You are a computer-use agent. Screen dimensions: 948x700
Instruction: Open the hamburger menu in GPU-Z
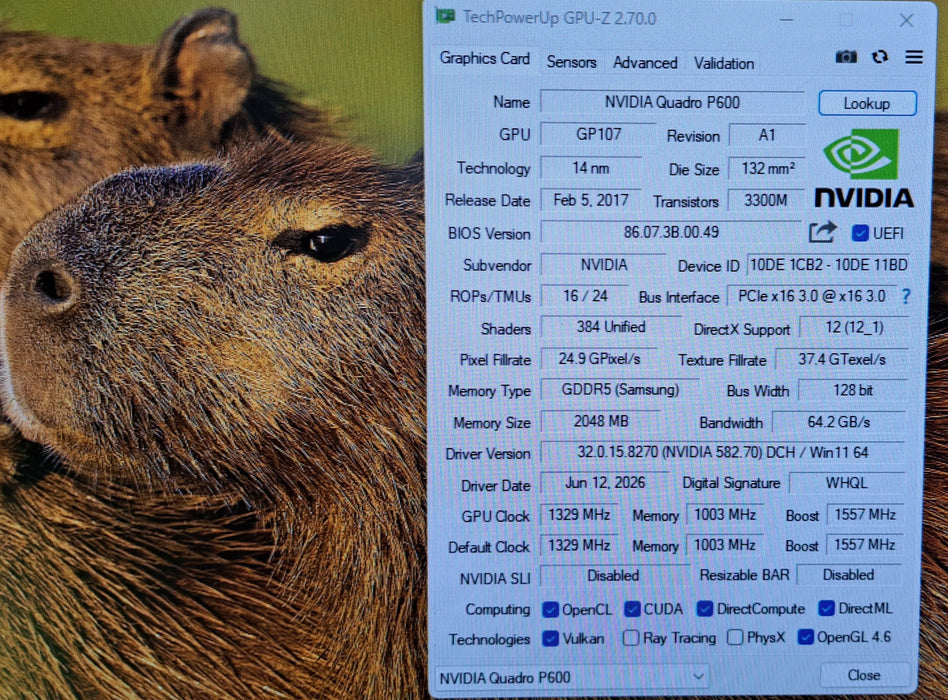914,57
